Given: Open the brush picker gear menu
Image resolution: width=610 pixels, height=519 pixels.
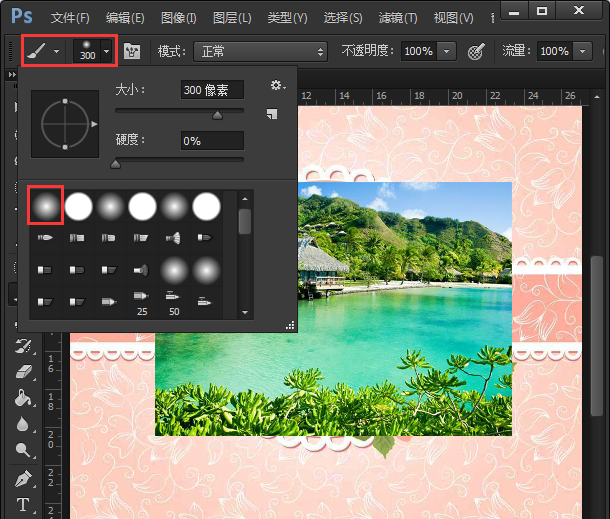Looking at the screenshot, I should click(x=277, y=87).
